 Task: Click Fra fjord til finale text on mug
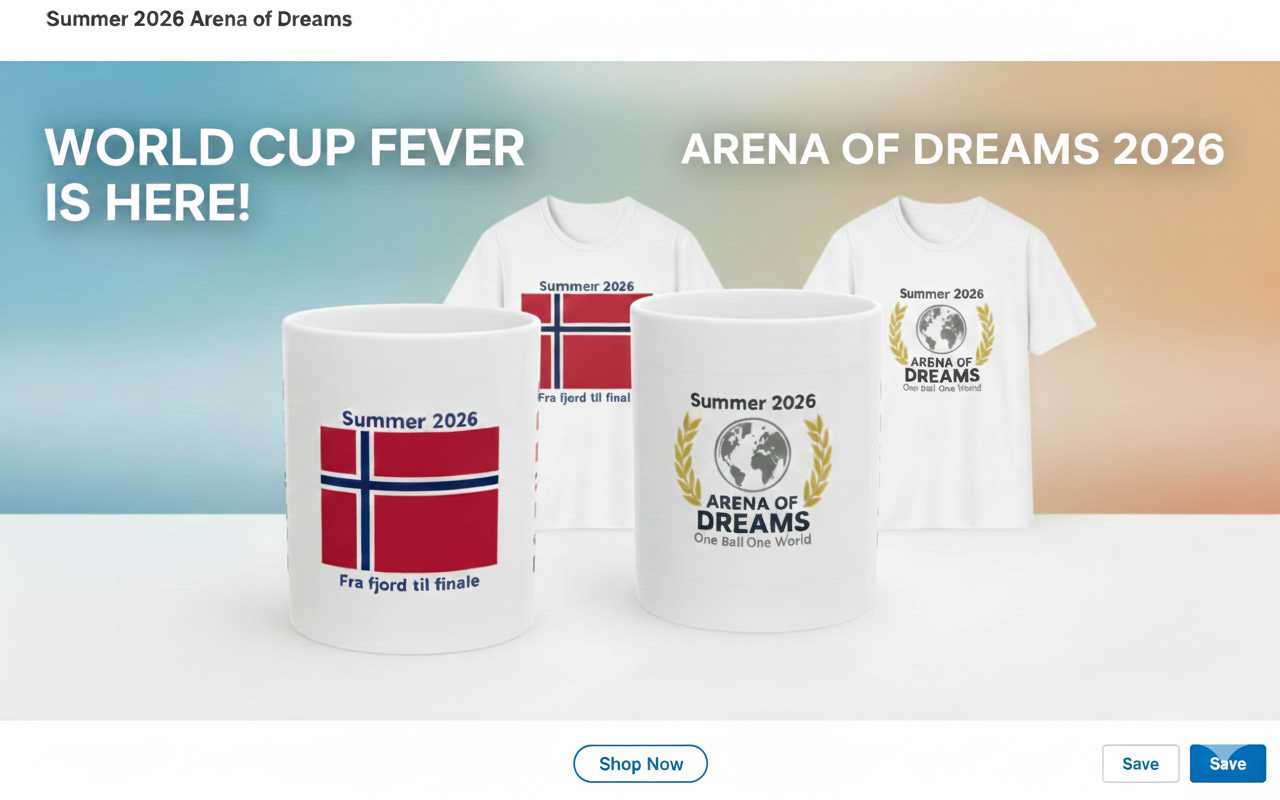(x=409, y=582)
